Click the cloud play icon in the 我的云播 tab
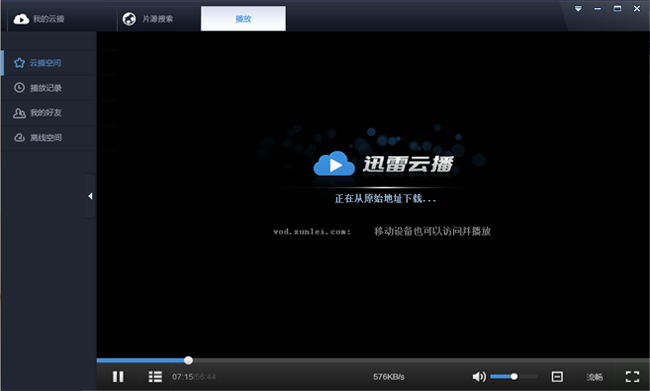Viewport: 650px width, 391px height. [21, 19]
